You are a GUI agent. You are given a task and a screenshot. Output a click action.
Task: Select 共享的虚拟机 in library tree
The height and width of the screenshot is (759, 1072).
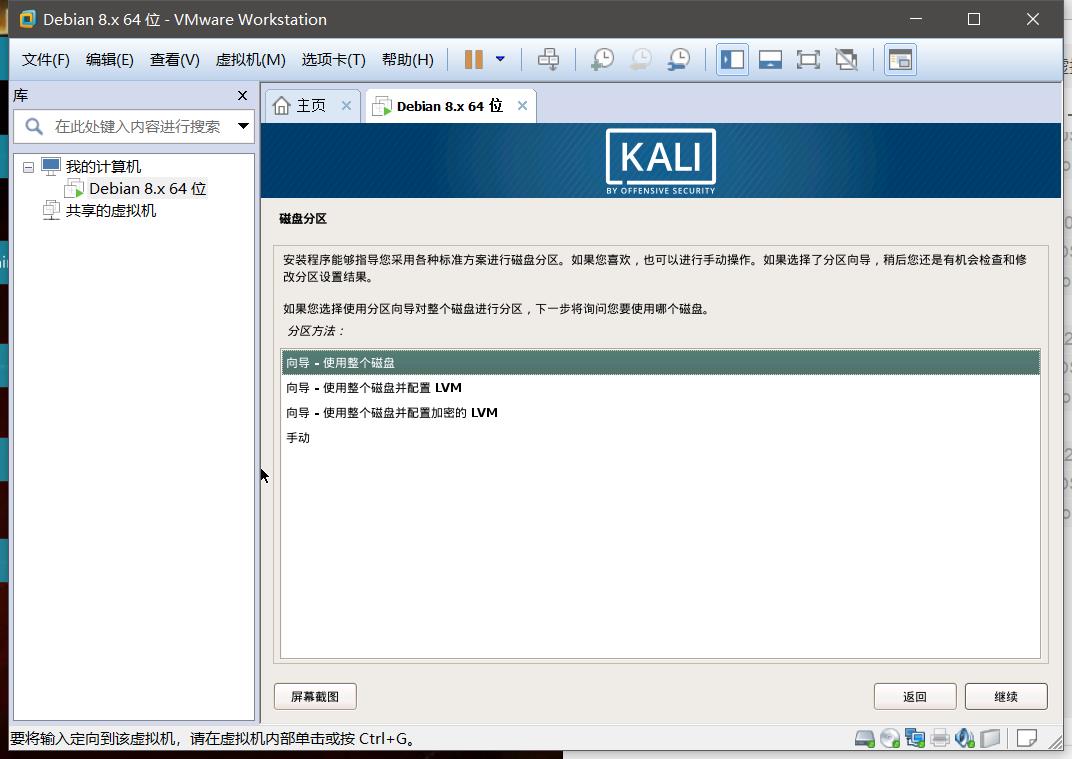(111, 211)
